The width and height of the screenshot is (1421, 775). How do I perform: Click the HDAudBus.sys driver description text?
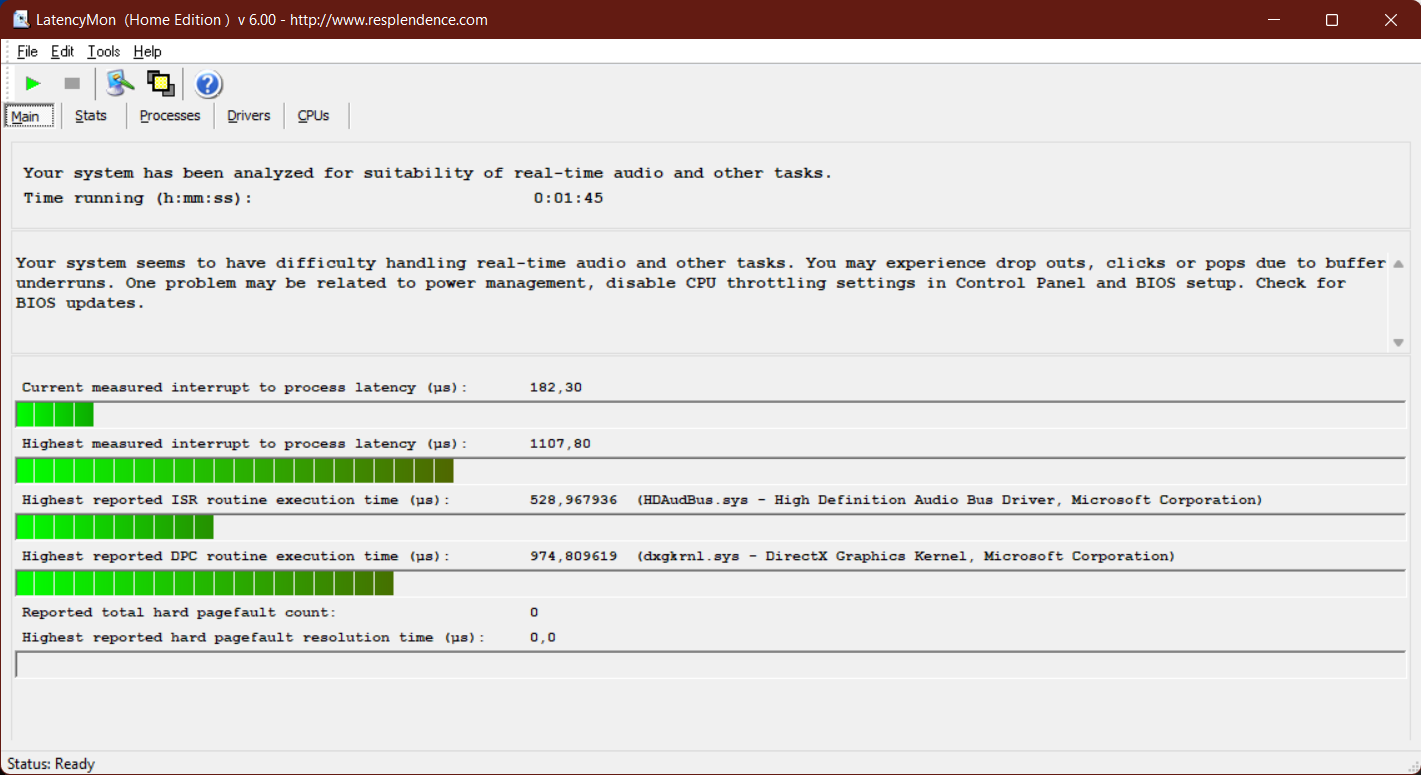tap(950, 499)
